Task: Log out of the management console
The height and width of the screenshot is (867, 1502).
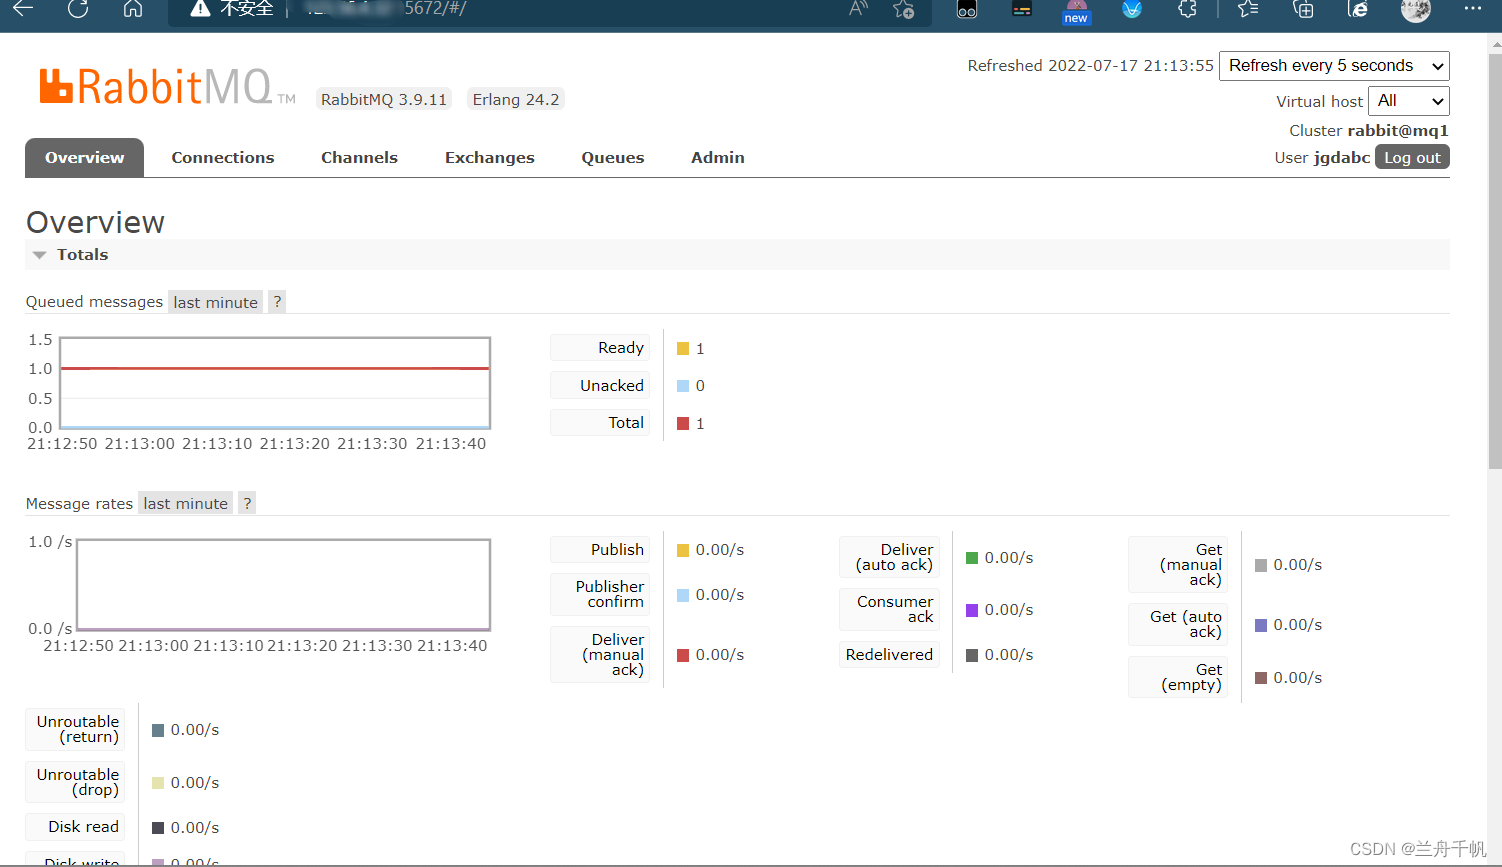Action: (1412, 157)
